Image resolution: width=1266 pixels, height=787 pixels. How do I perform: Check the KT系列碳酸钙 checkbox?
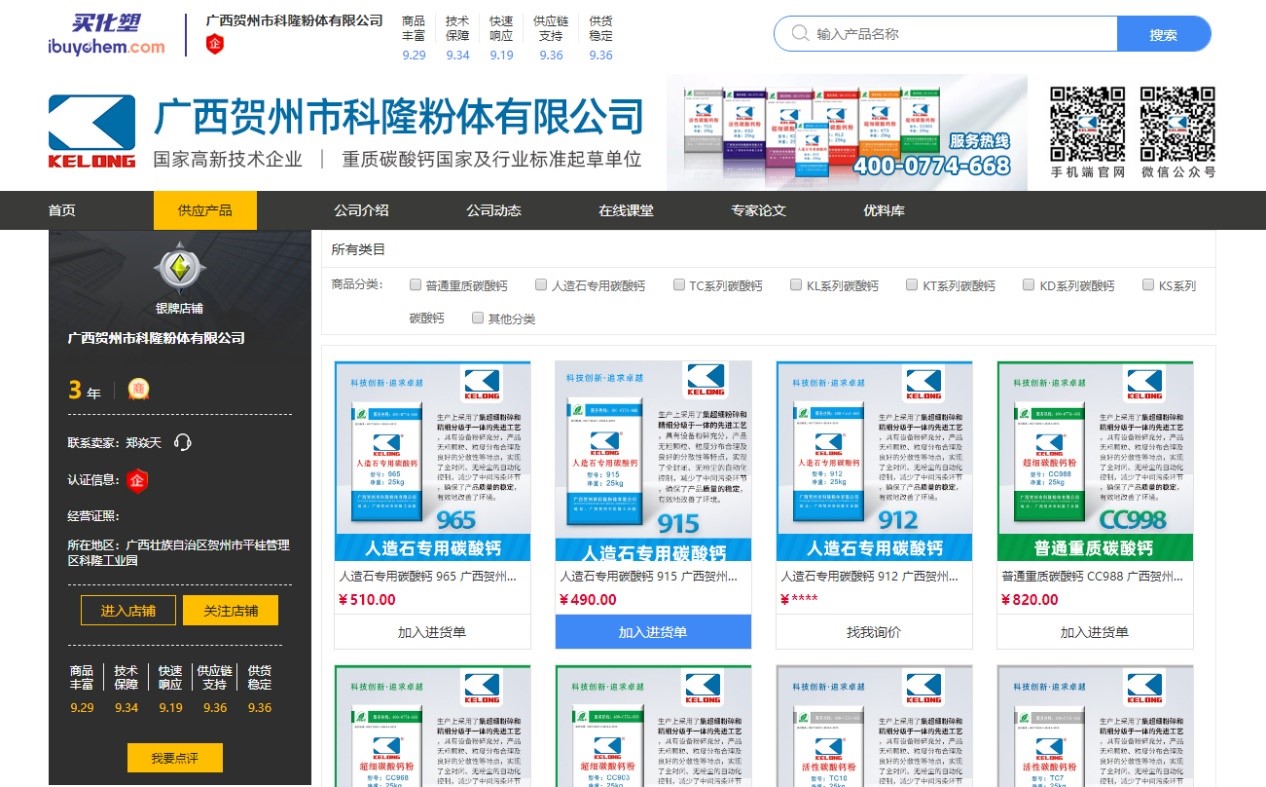(x=912, y=285)
